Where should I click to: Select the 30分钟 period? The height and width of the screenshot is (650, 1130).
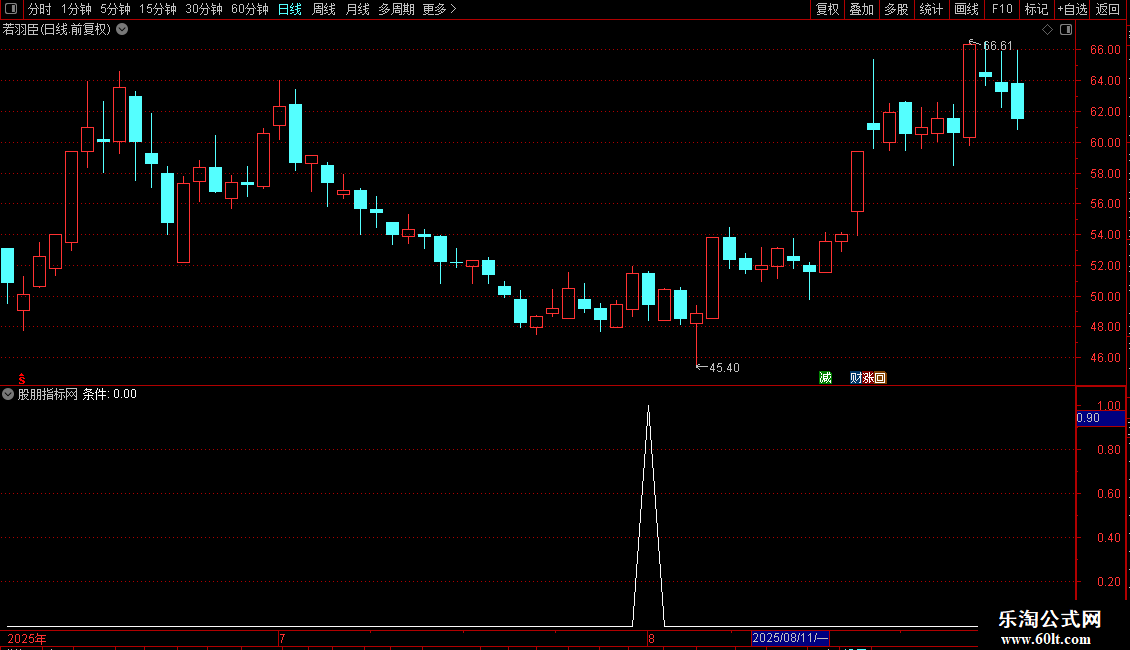(x=204, y=9)
